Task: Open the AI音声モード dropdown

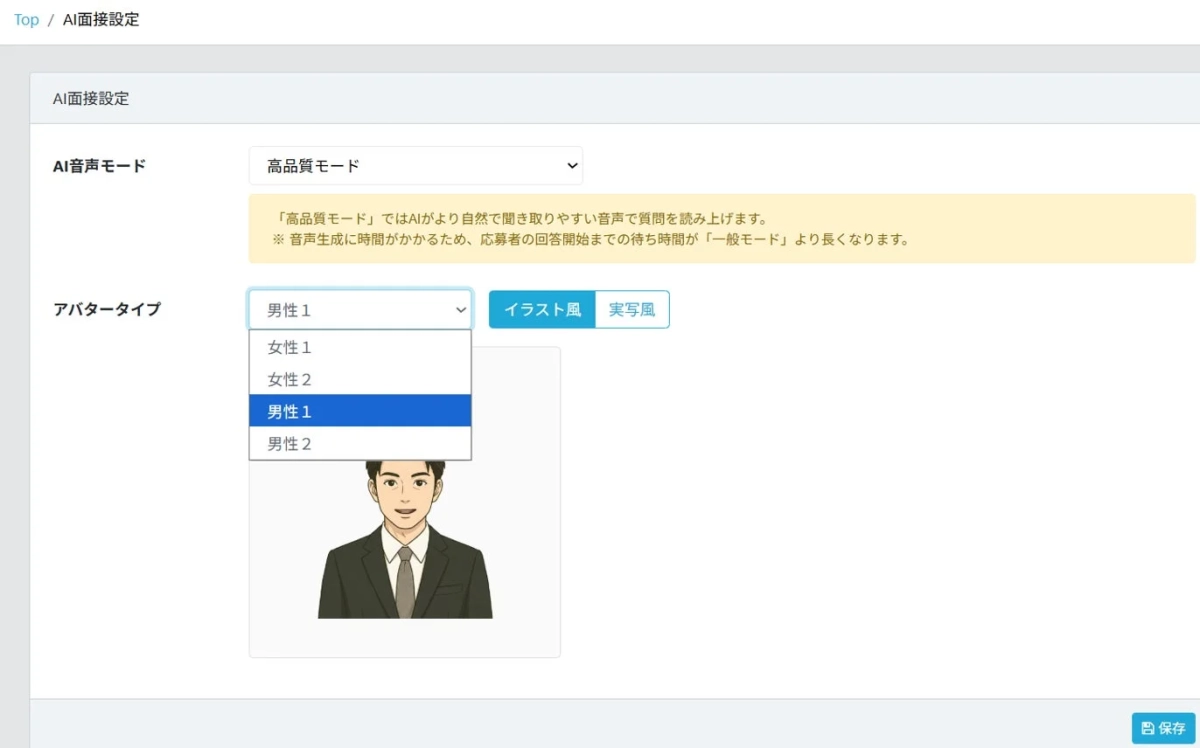Action: click(x=415, y=166)
